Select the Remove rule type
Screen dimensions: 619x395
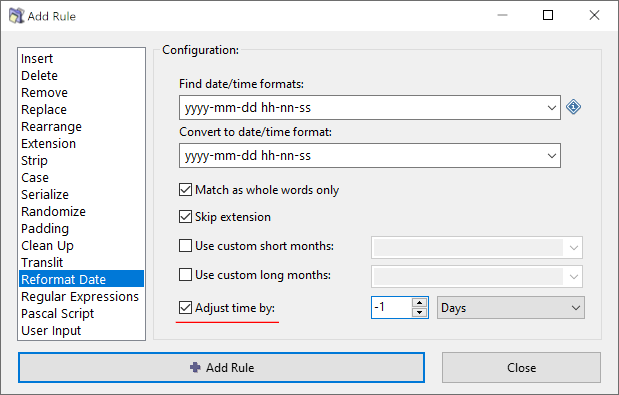click(81, 92)
